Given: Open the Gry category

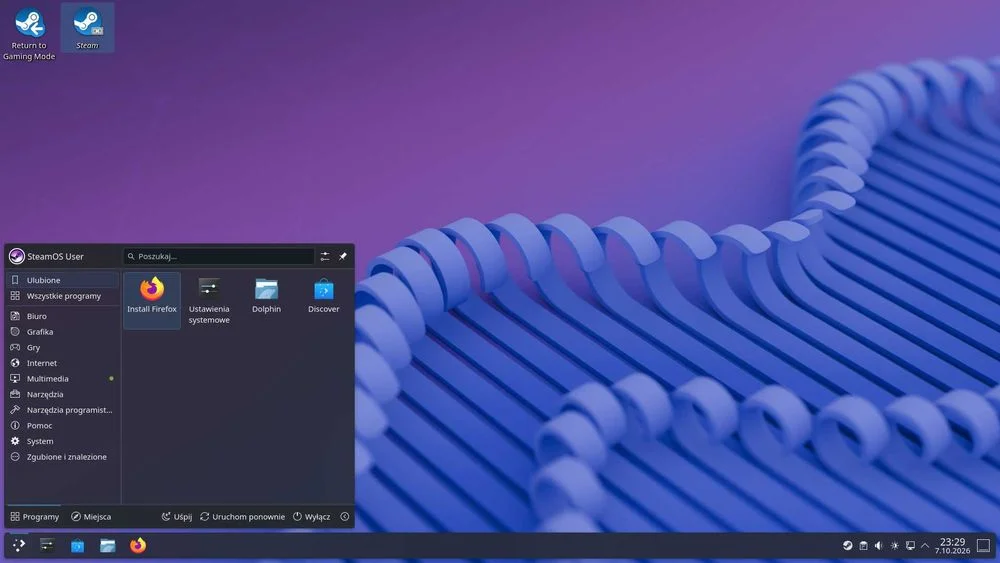Looking at the screenshot, I should (x=62, y=347).
